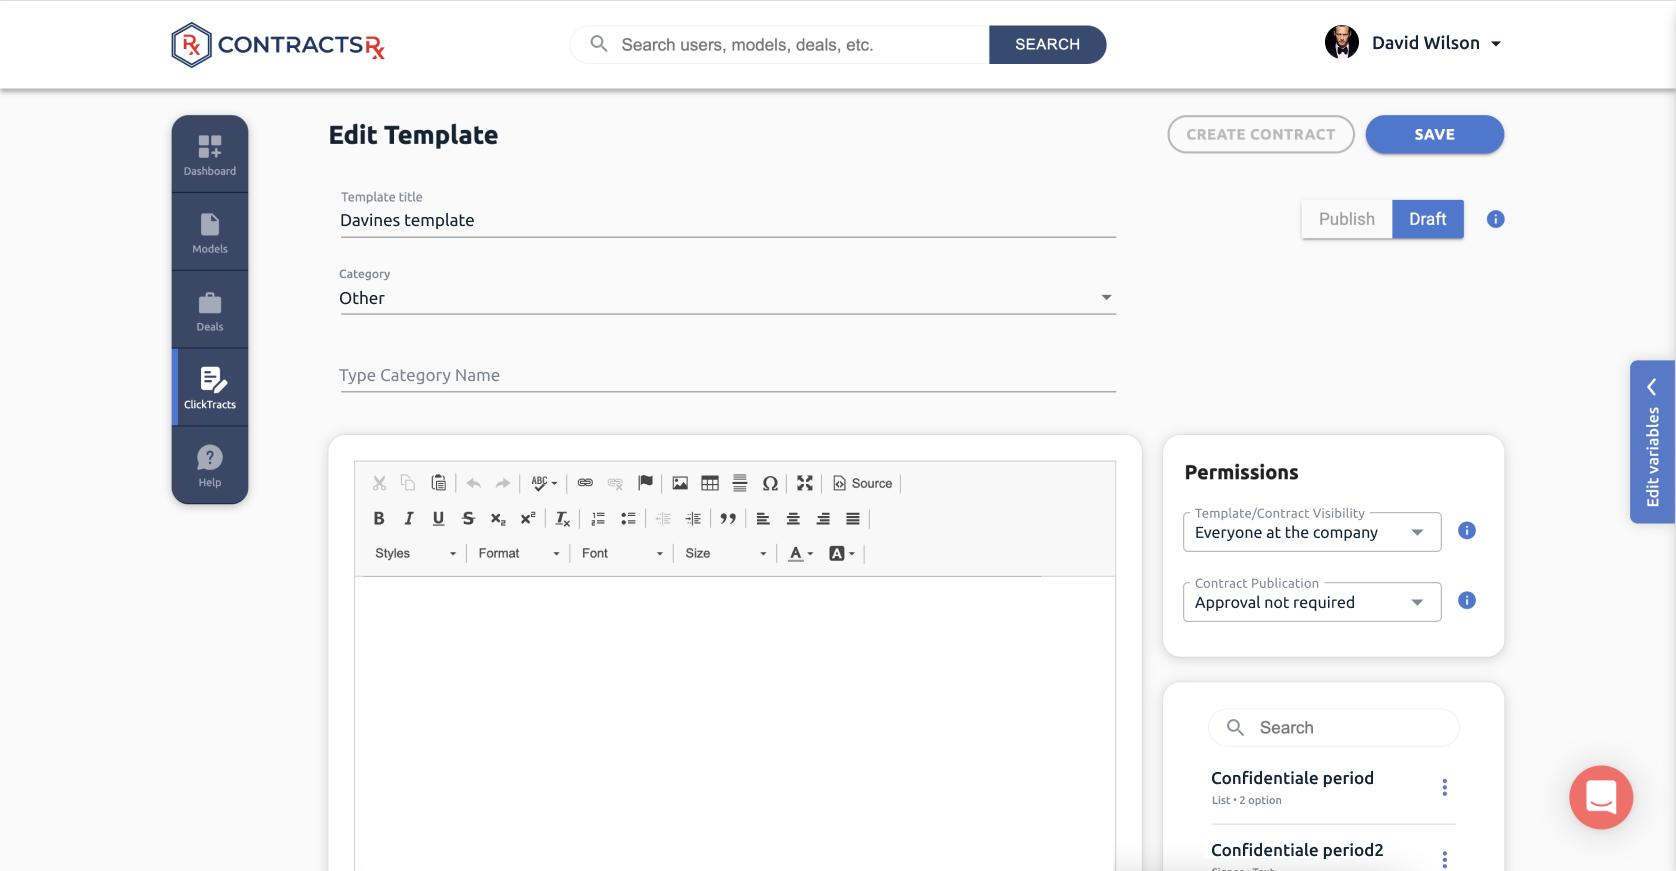The width and height of the screenshot is (1676, 871).
Task: Center the text alignment
Action: tap(793, 518)
